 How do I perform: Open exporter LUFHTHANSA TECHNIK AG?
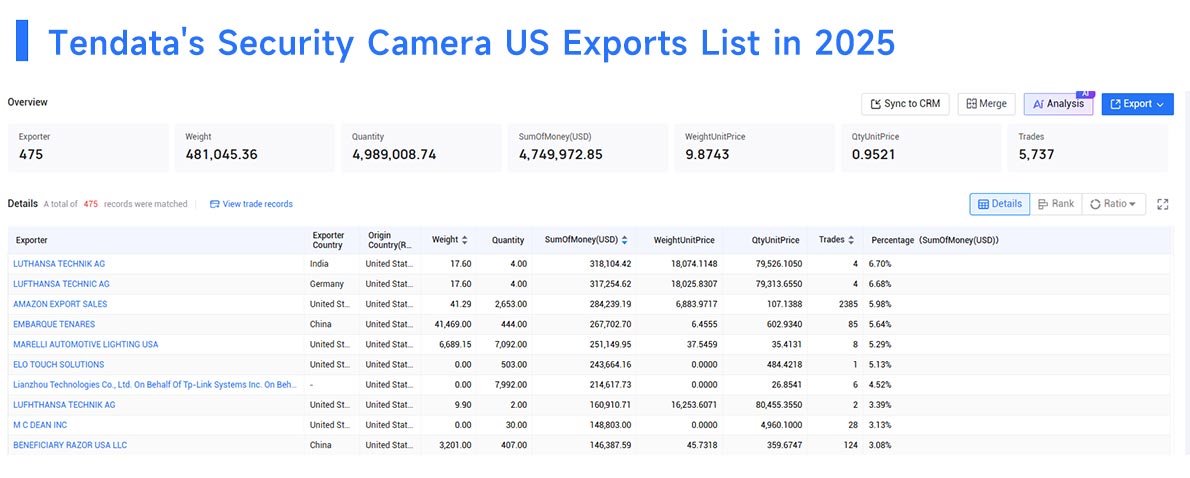[x=65, y=404]
